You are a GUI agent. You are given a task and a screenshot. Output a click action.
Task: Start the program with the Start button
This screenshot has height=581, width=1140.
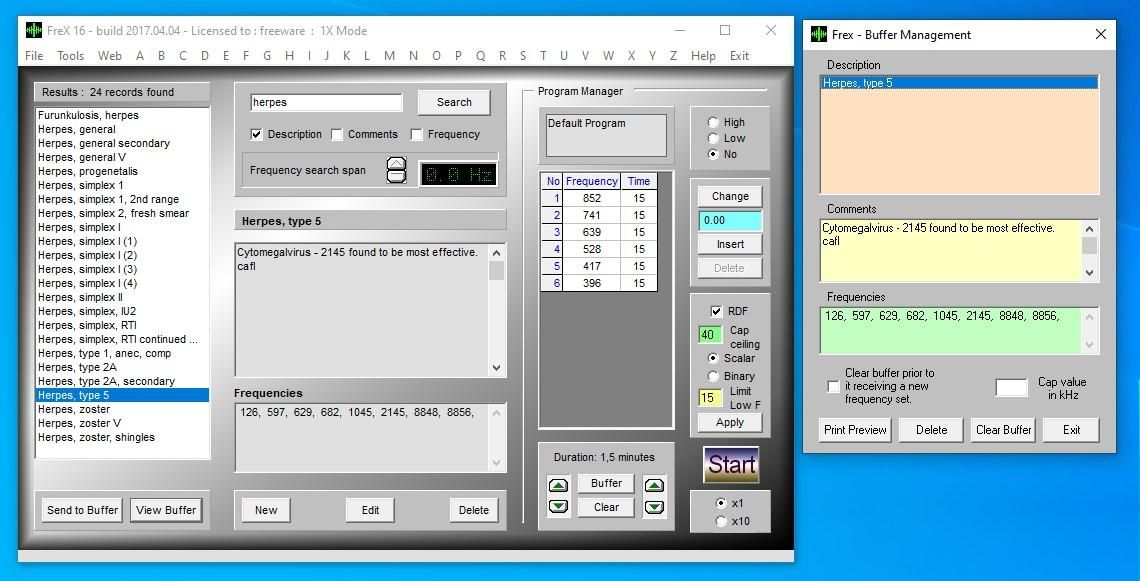pos(731,465)
